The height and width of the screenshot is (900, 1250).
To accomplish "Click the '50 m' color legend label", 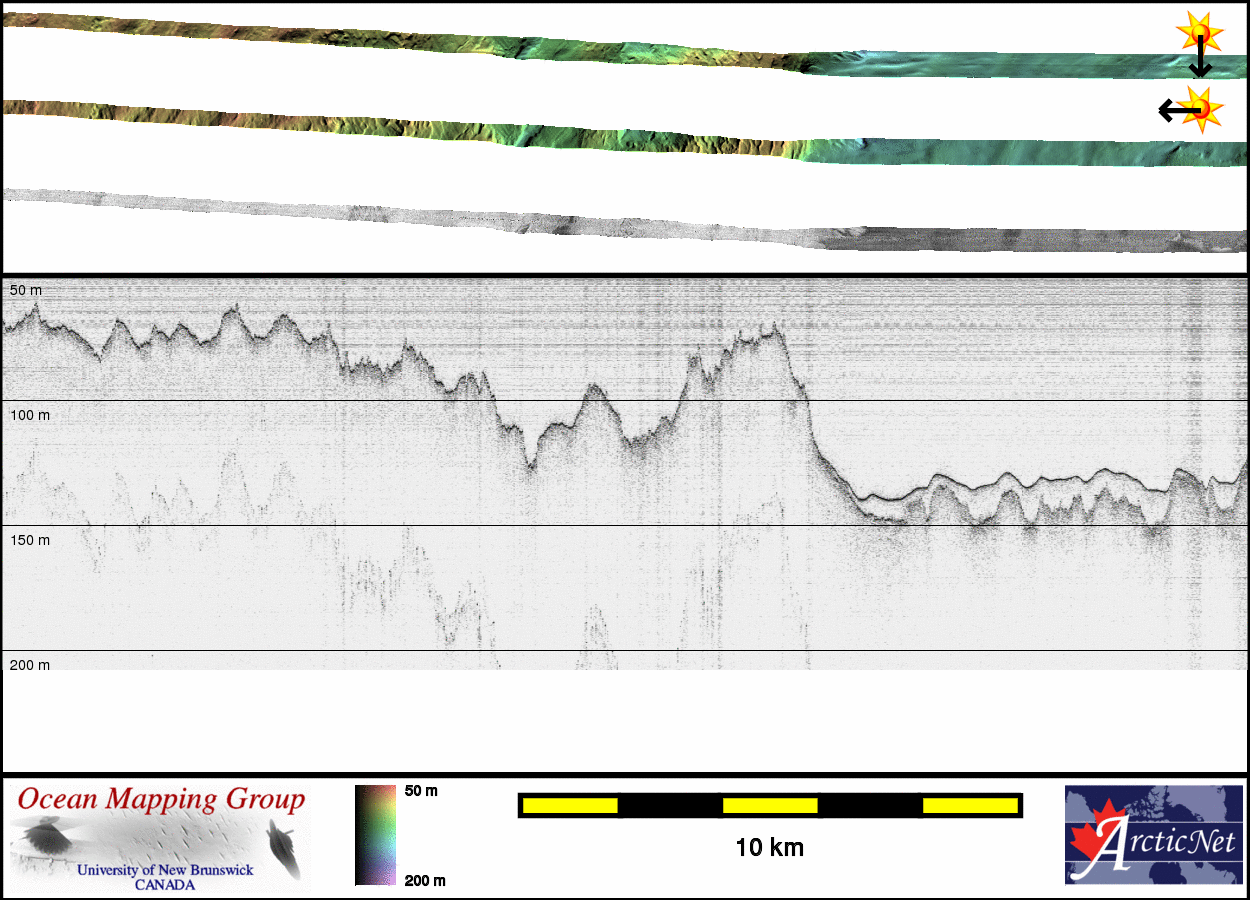I will (x=421, y=791).
